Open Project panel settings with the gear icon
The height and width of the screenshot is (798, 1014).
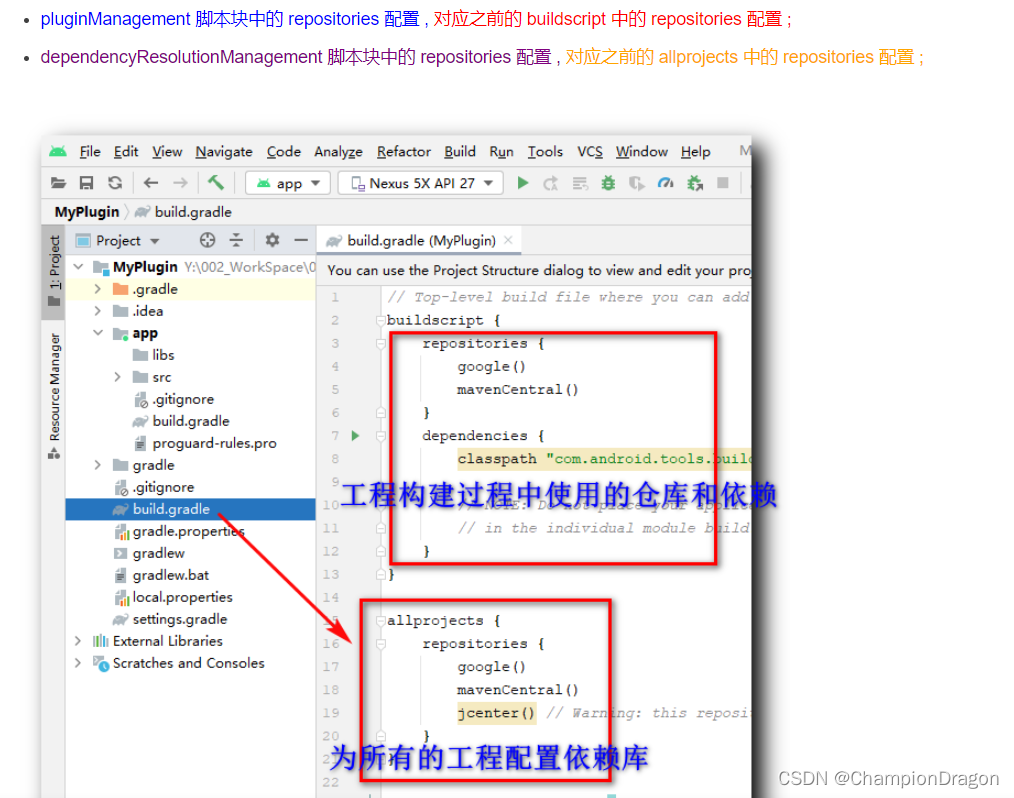[270, 240]
